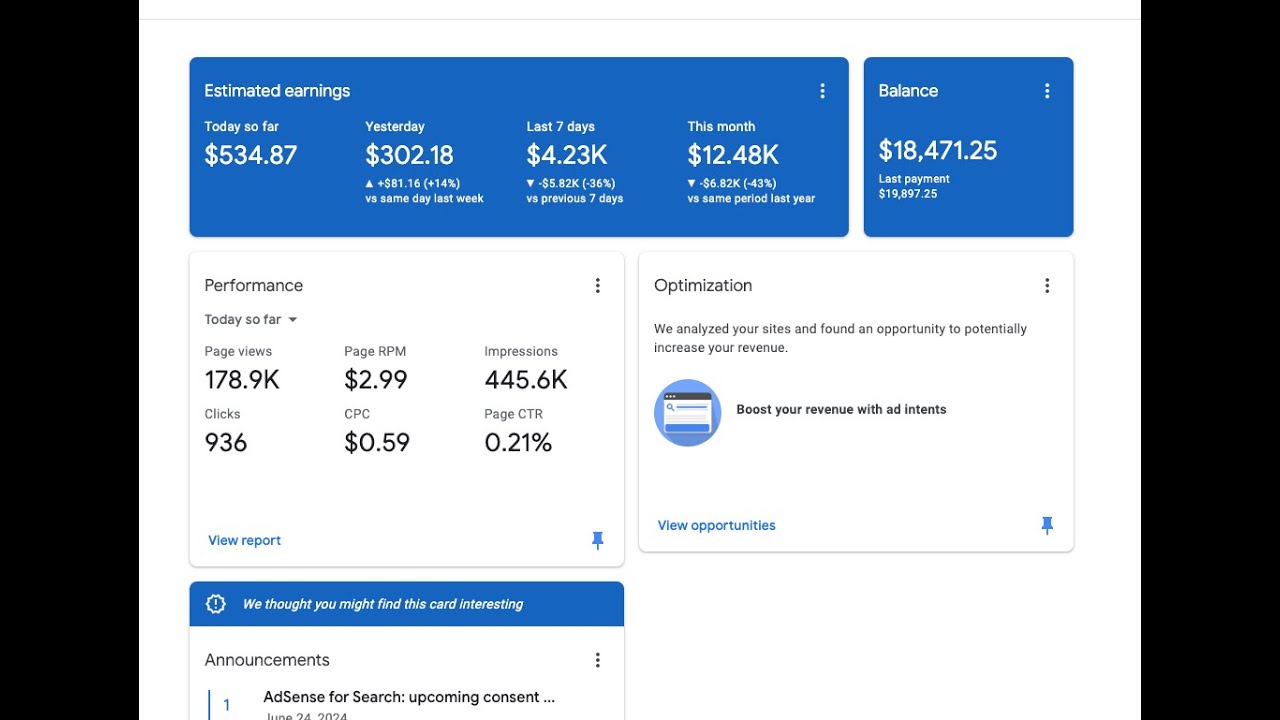Click the alert badge on interesting card banner
1280x720 pixels.
(x=215, y=604)
